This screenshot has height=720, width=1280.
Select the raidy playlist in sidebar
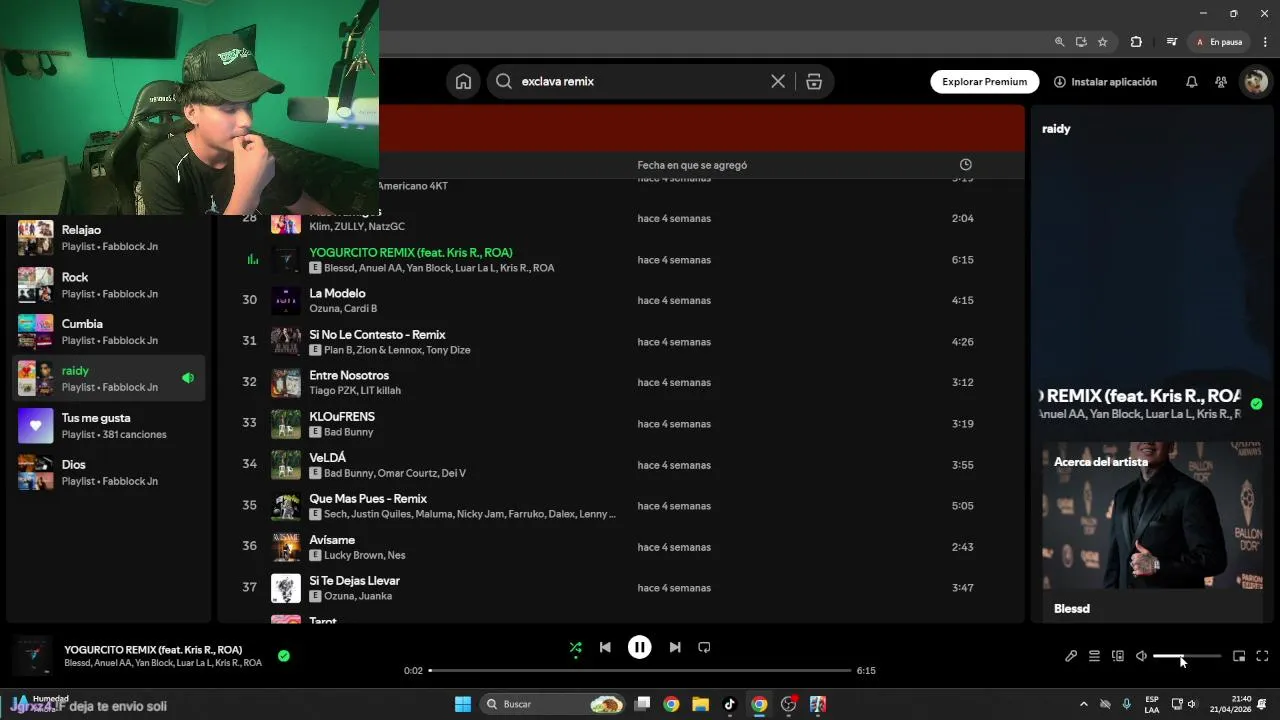tap(108, 378)
